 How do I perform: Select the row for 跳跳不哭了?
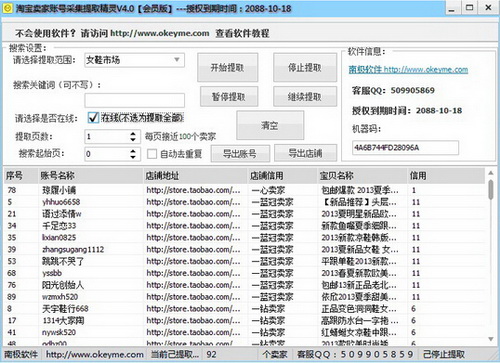pos(244,261)
